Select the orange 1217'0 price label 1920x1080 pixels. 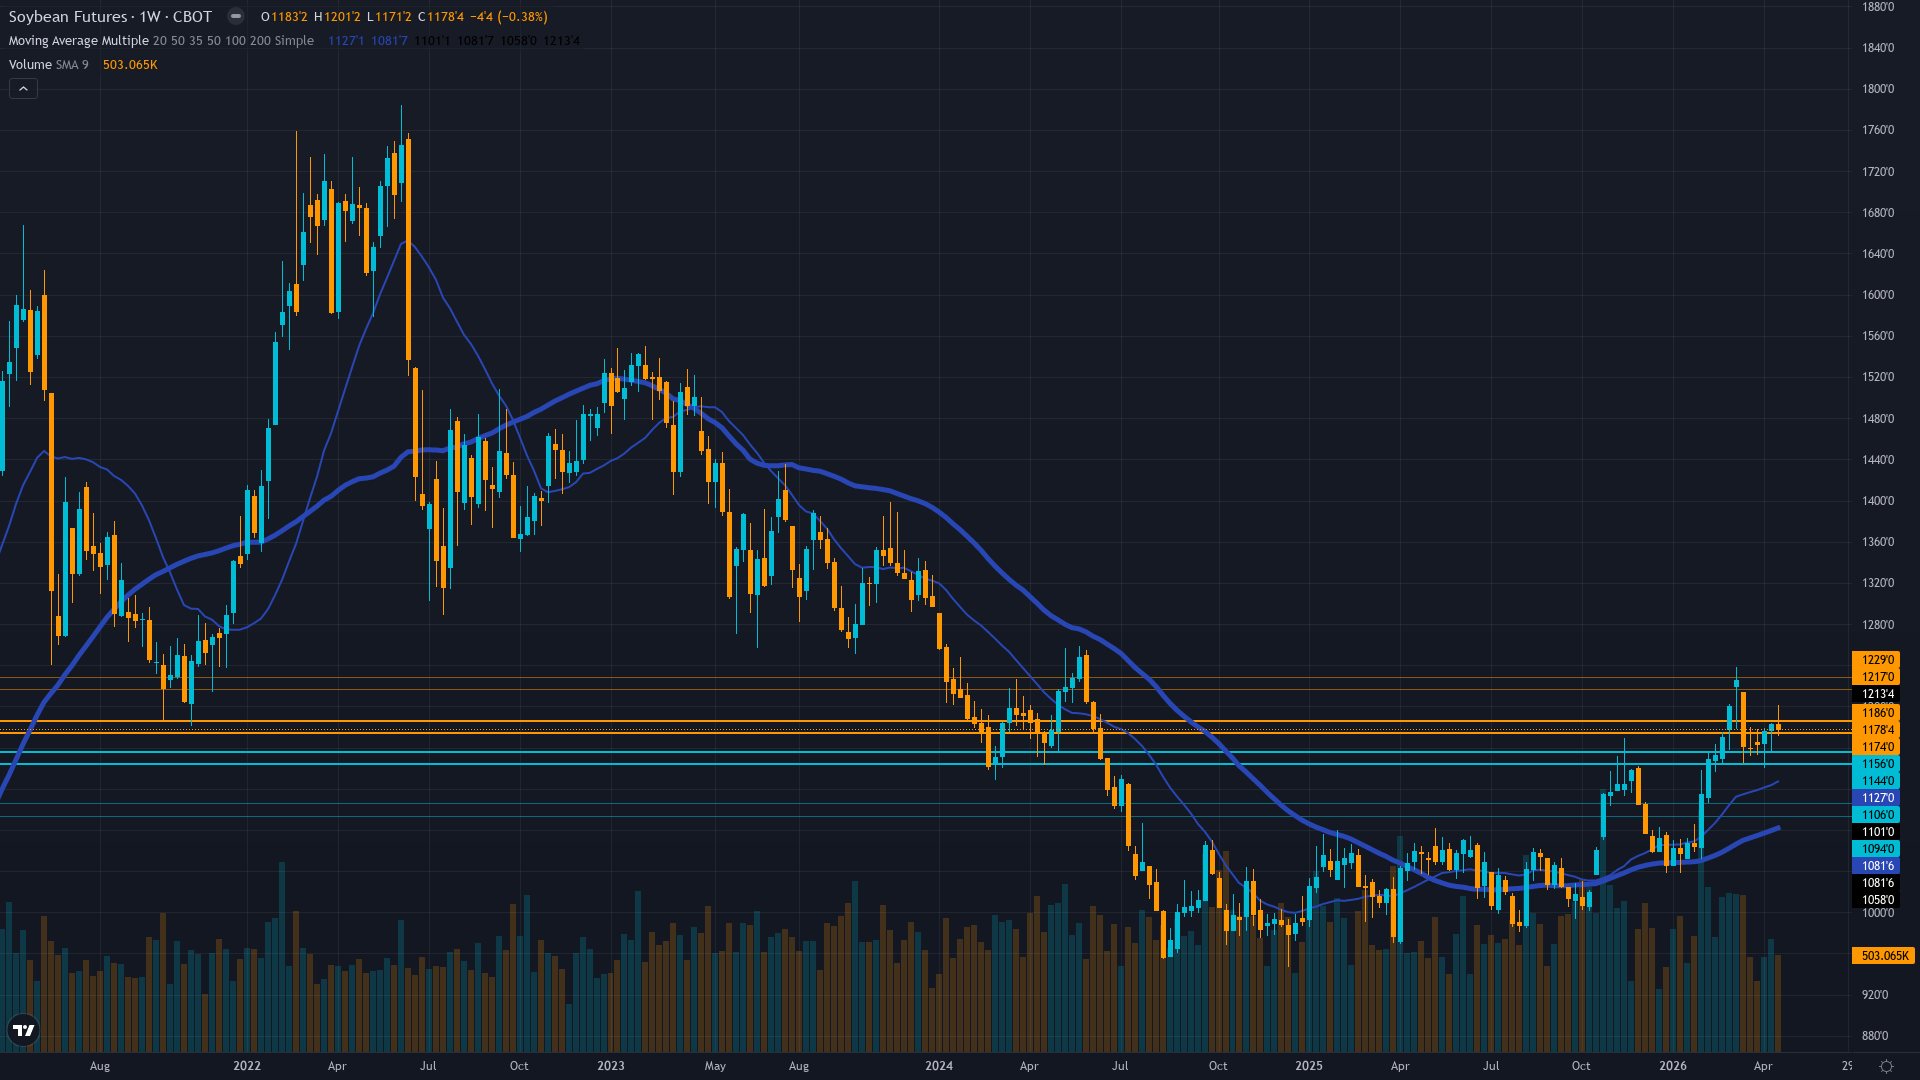(x=1876, y=677)
